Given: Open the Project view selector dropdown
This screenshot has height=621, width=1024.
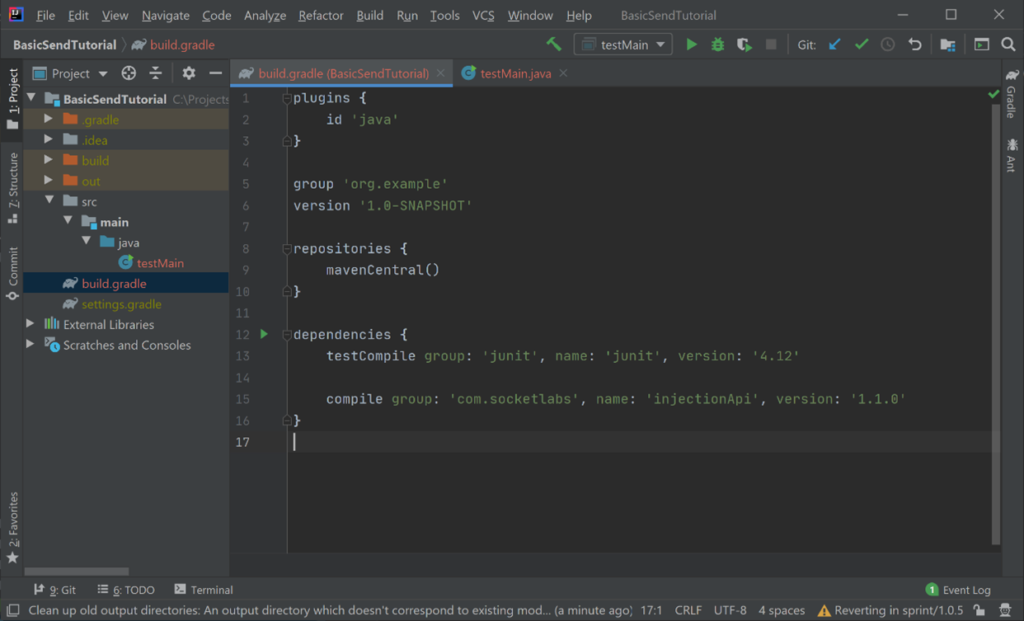Looking at the screenshot, I should pos(71,73).
